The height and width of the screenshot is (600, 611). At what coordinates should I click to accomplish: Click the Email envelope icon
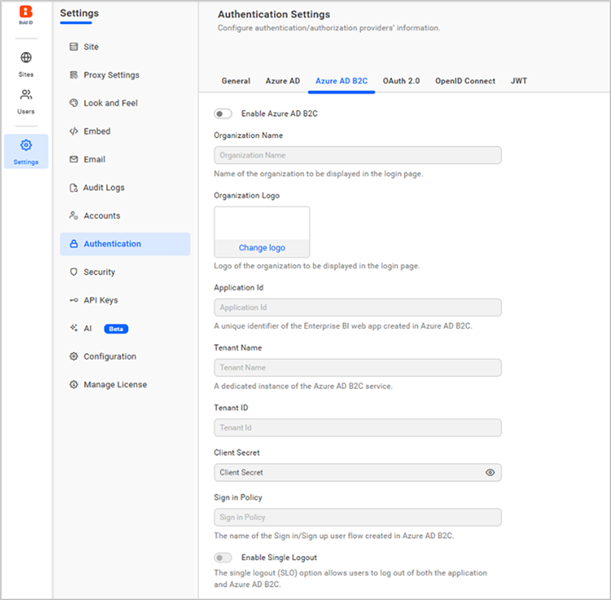coord(74,159)
